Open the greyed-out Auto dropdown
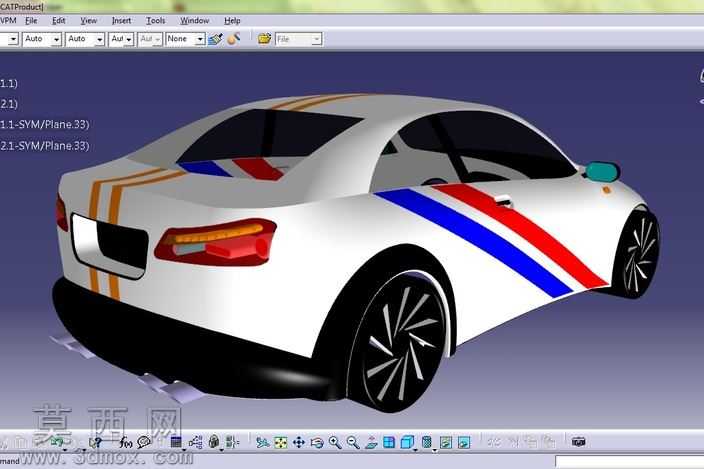704x469 pixels. [x=157, y=39]
